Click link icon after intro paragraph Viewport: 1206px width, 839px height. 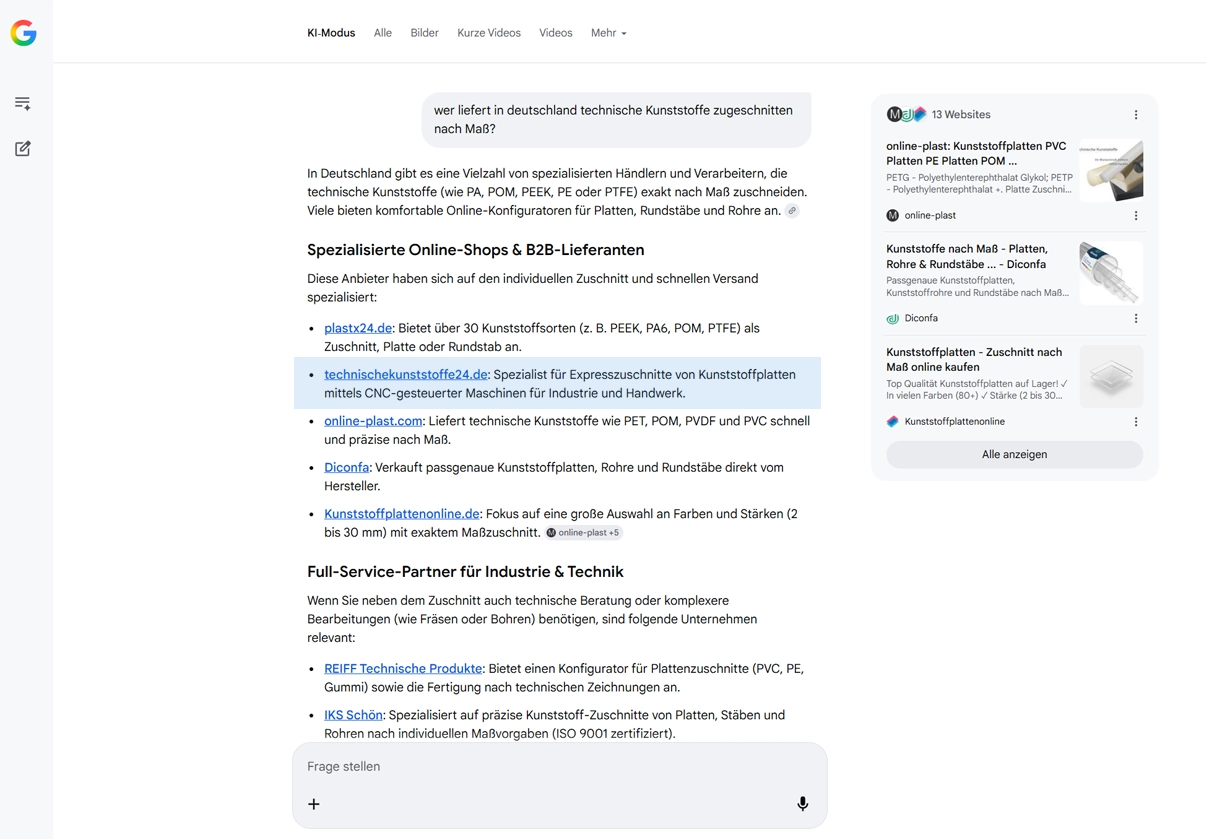792,211
